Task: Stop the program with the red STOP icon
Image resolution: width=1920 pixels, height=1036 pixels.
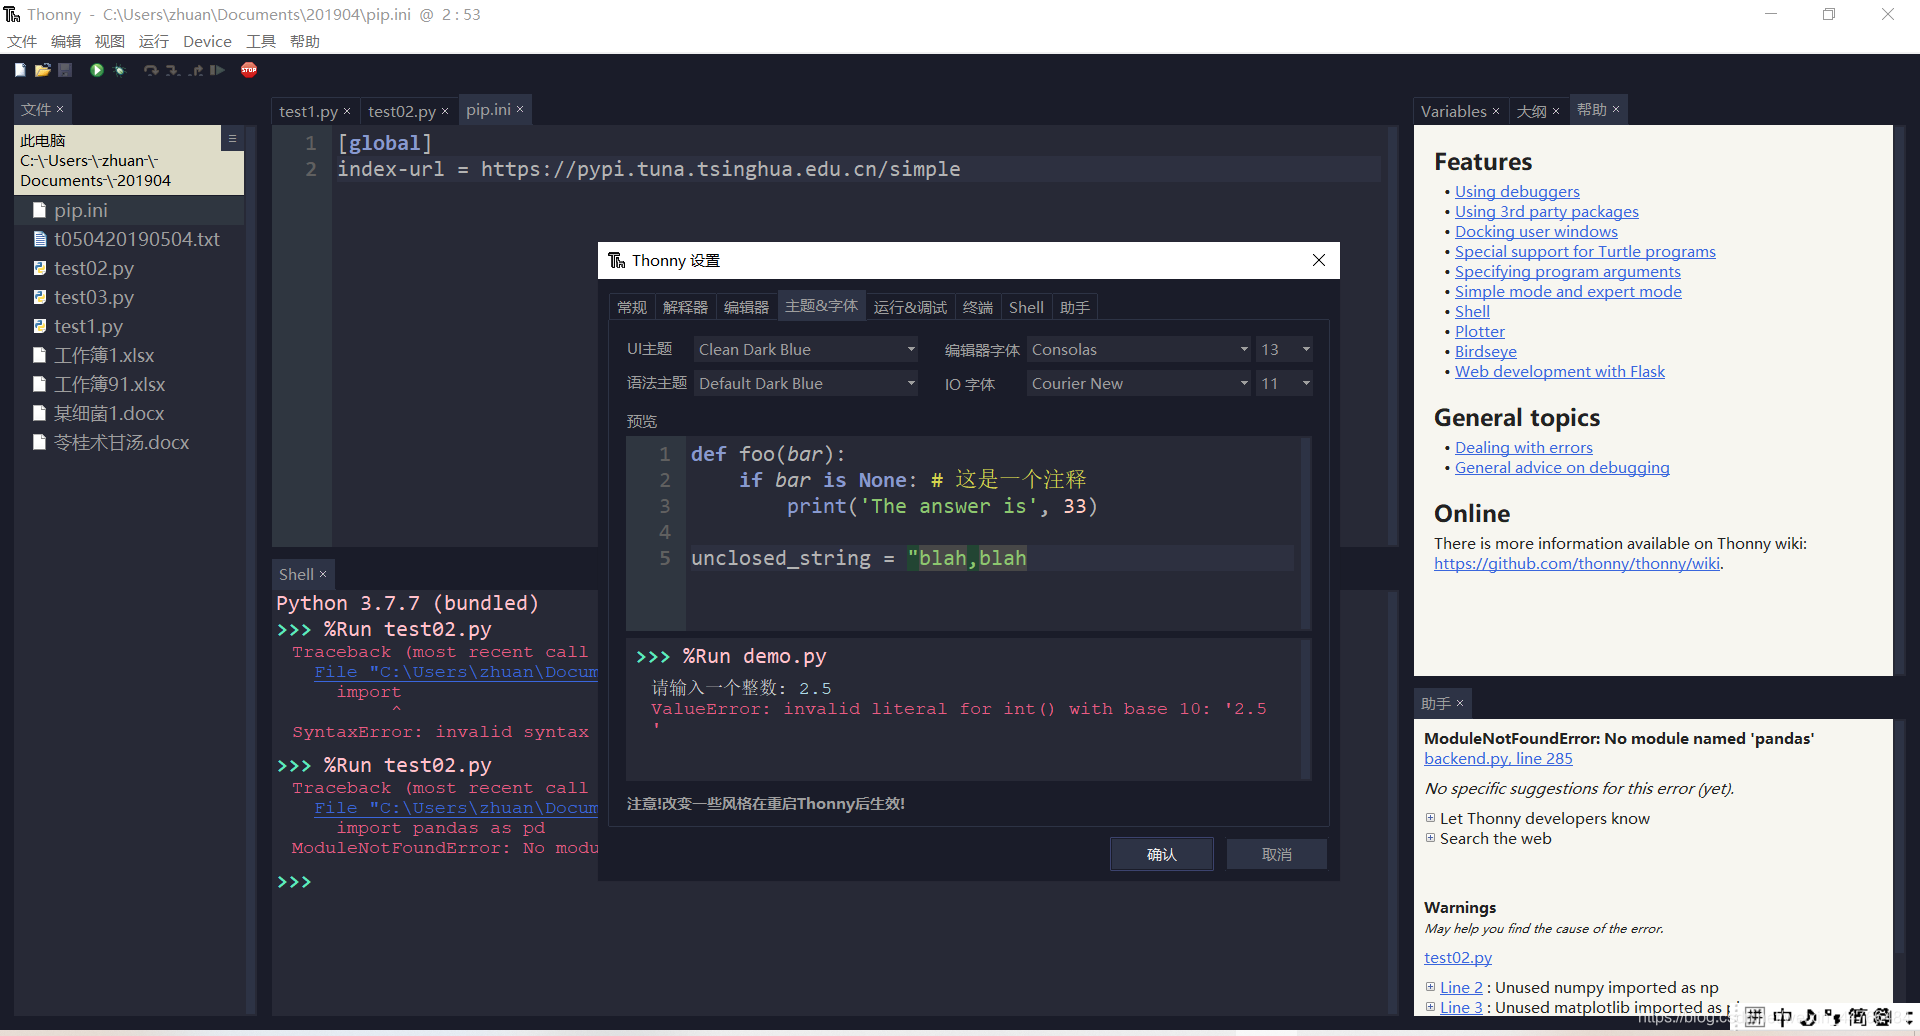Action: (x=249, y=69)
